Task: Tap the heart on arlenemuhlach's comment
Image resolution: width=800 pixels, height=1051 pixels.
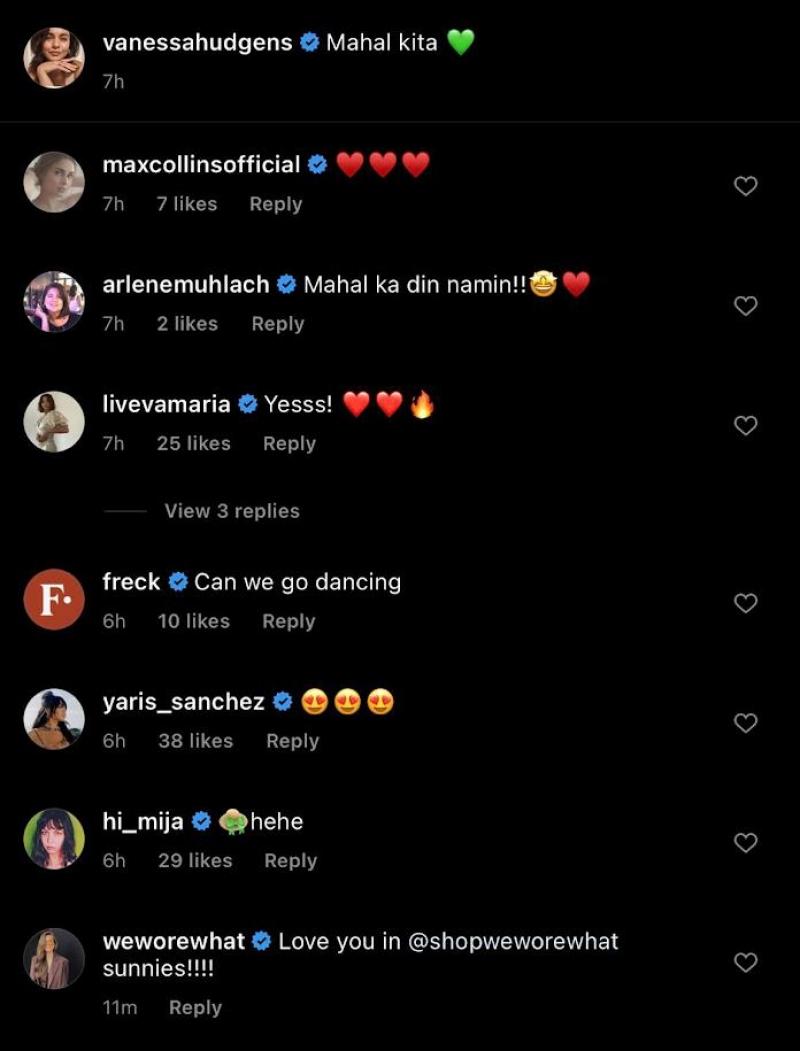Action: tap(744, 305)
